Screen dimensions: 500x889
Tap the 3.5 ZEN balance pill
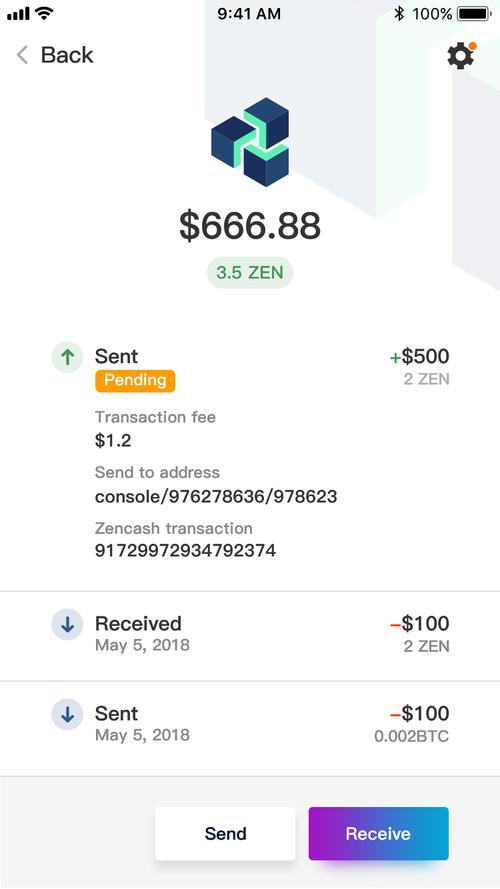point(249,272)
